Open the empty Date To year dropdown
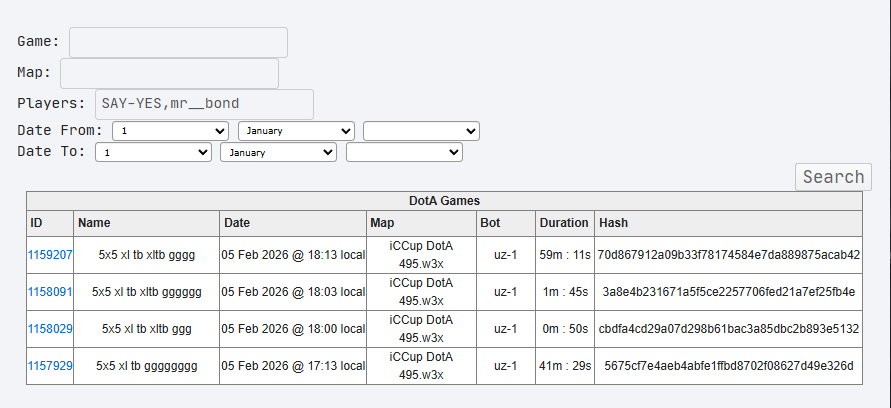Screen dimensions: 891x408 point(404,152)
